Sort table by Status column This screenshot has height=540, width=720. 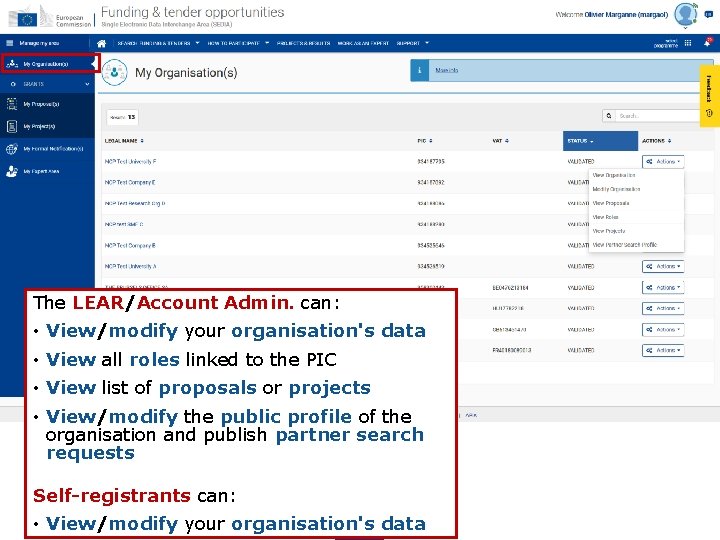600,141
